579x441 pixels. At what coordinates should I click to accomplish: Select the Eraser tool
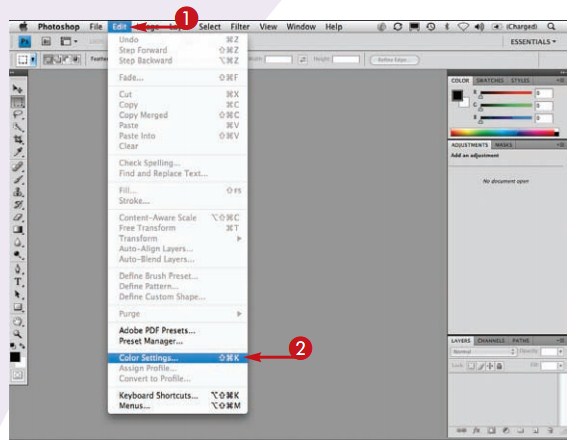18,217
